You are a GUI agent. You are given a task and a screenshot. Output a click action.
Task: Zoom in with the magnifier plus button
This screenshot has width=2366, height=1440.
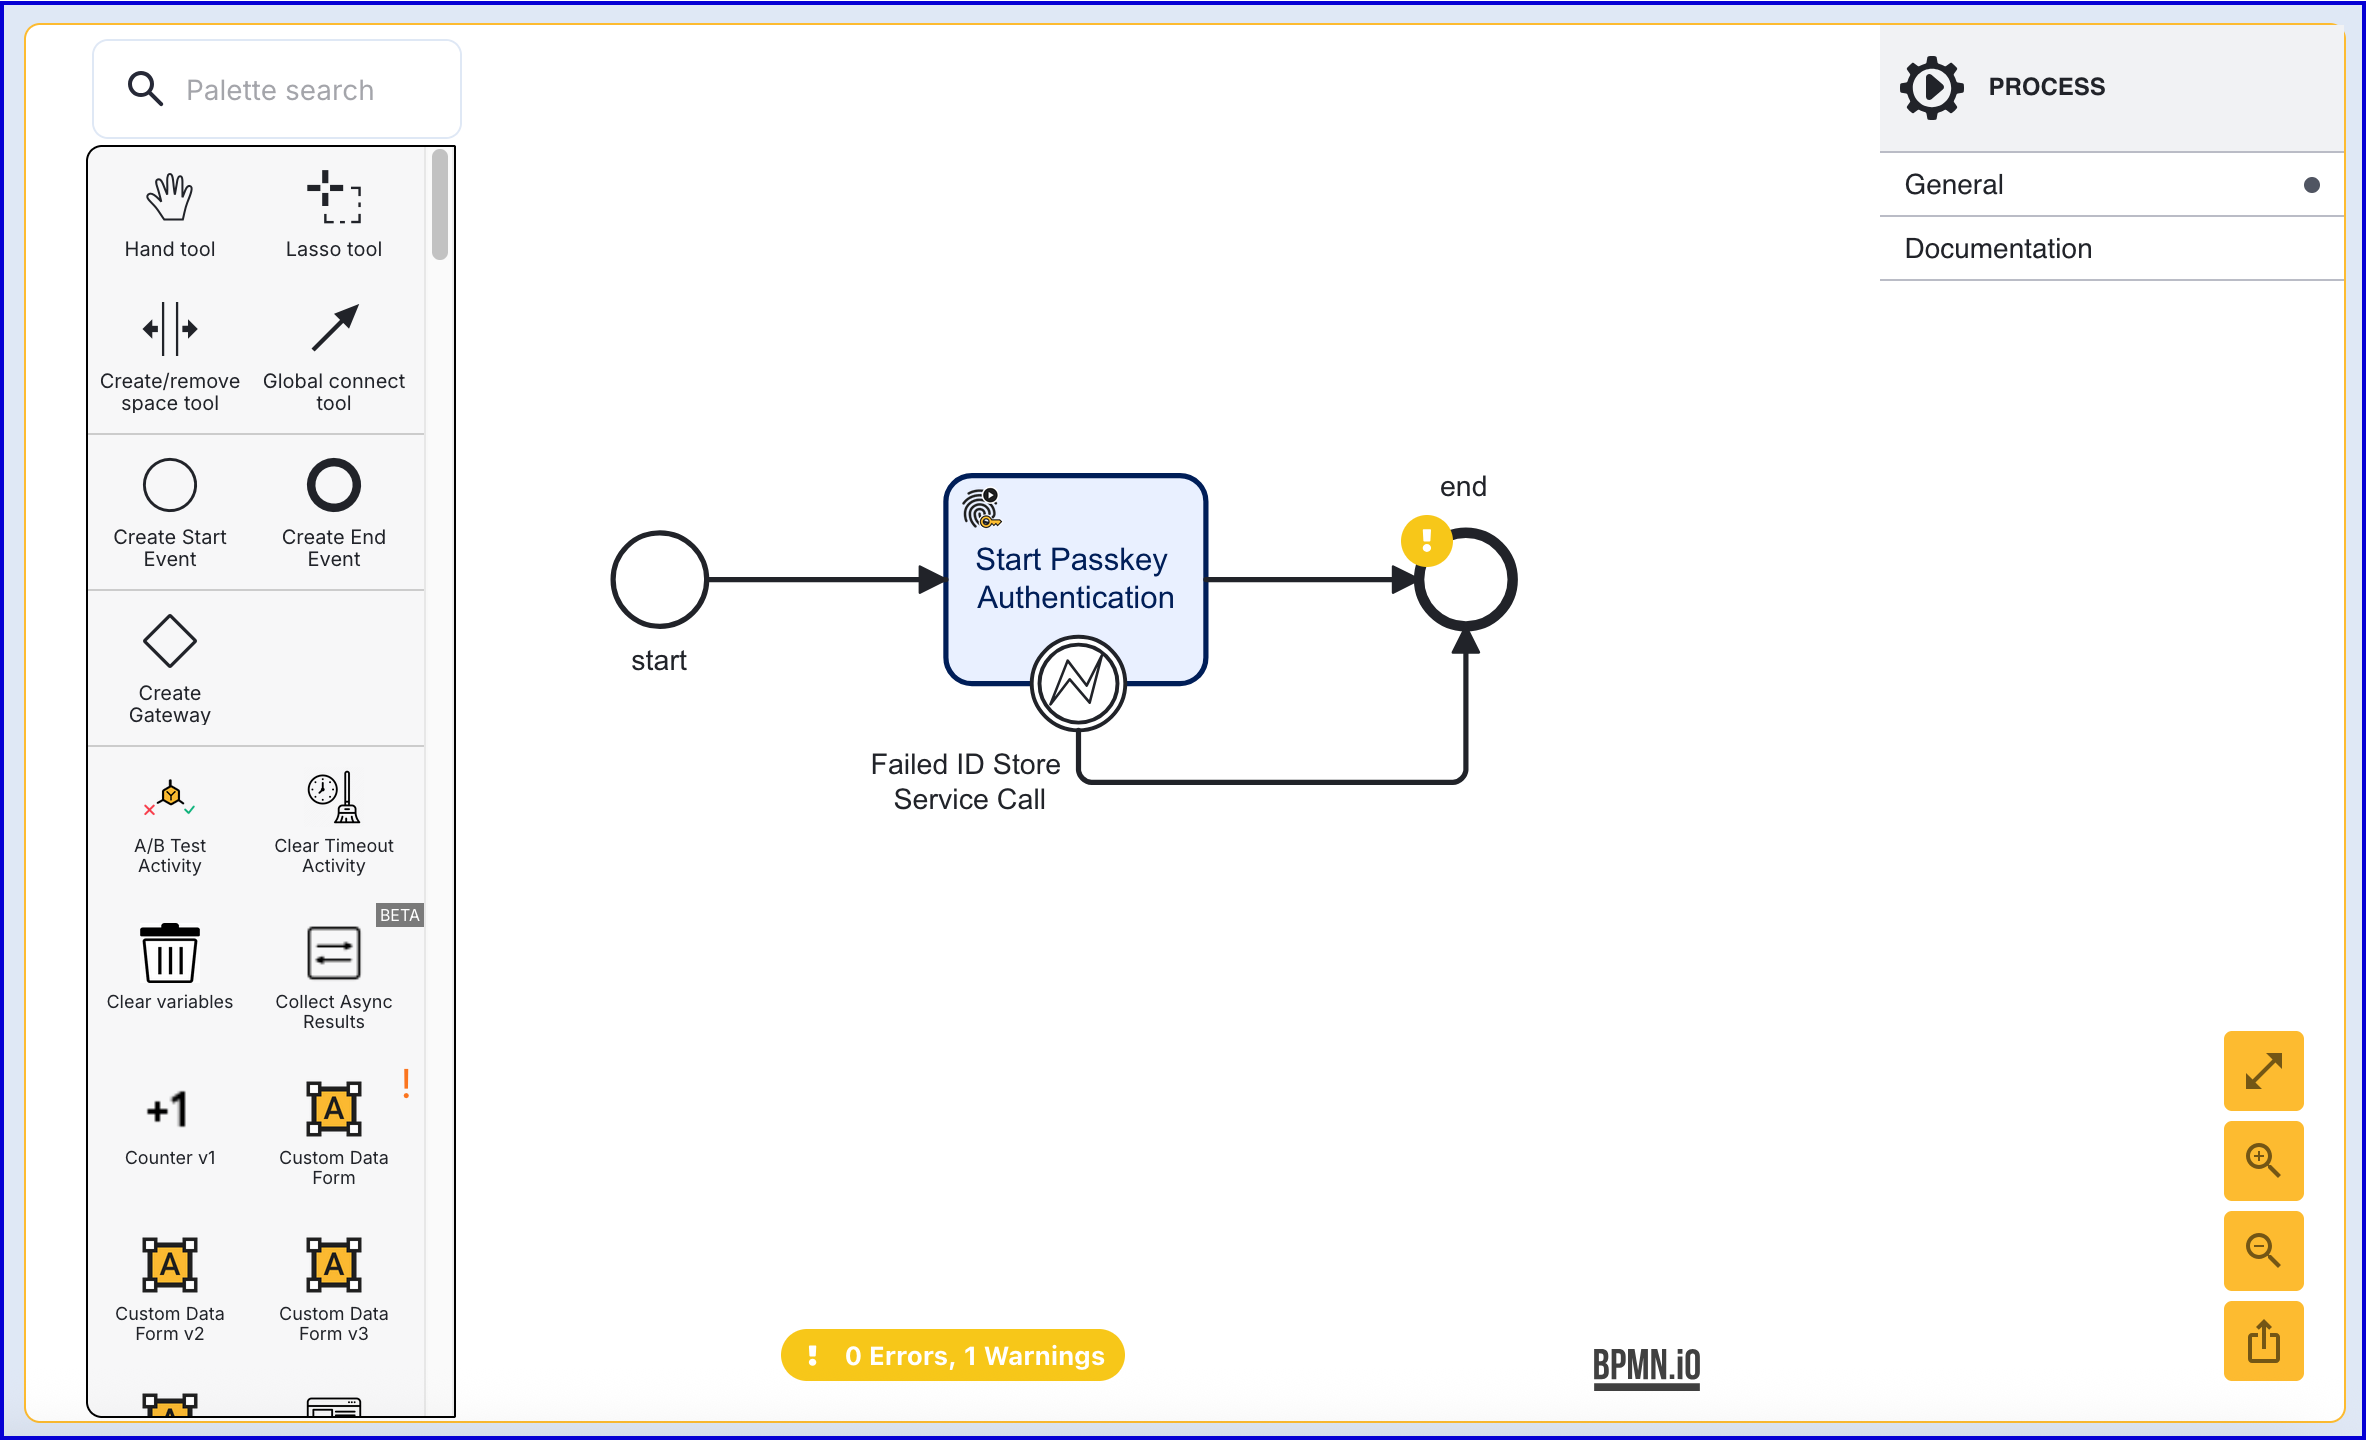click(x=2262, y=1161)
